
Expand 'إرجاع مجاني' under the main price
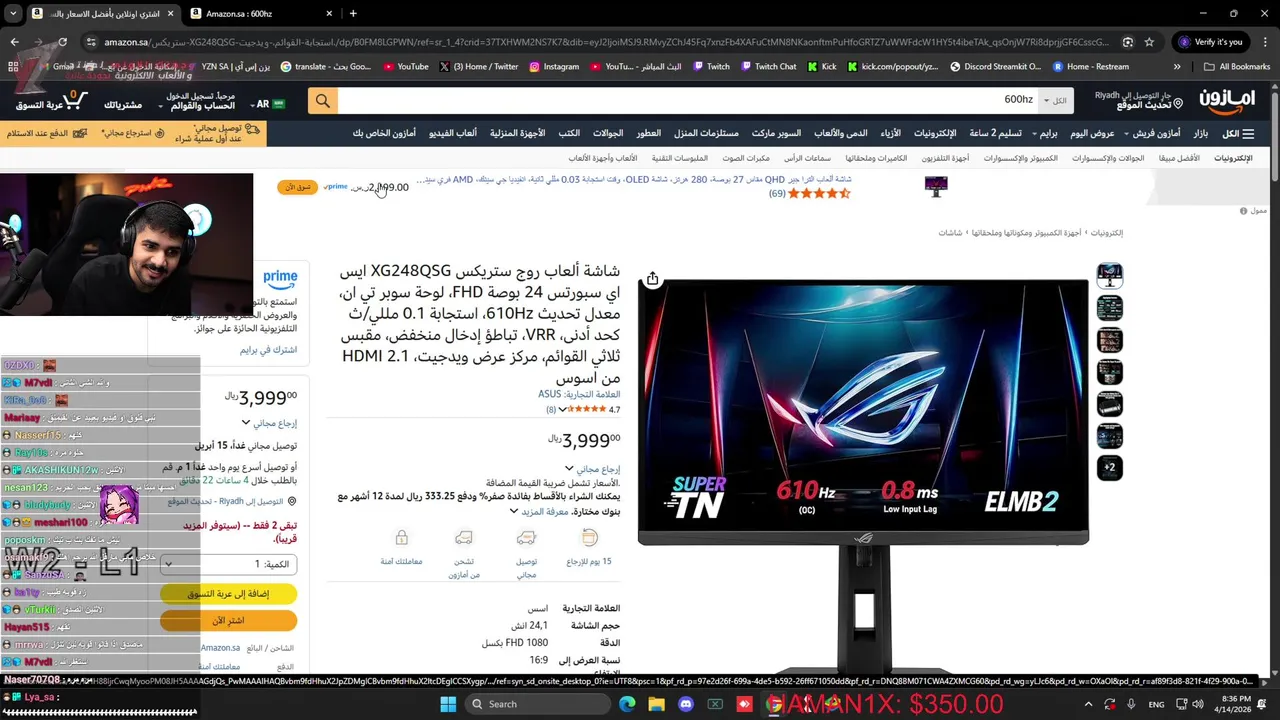pyautogui.click(x=592, y=468)
